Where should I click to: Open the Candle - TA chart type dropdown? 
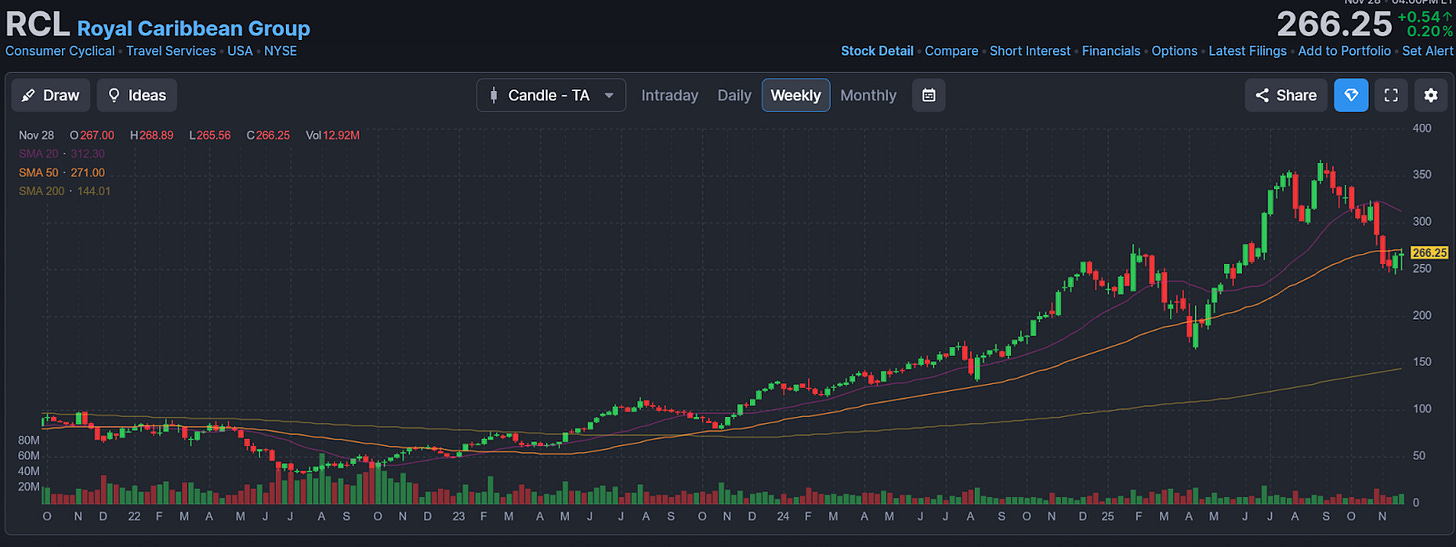(x=551, y=95)
